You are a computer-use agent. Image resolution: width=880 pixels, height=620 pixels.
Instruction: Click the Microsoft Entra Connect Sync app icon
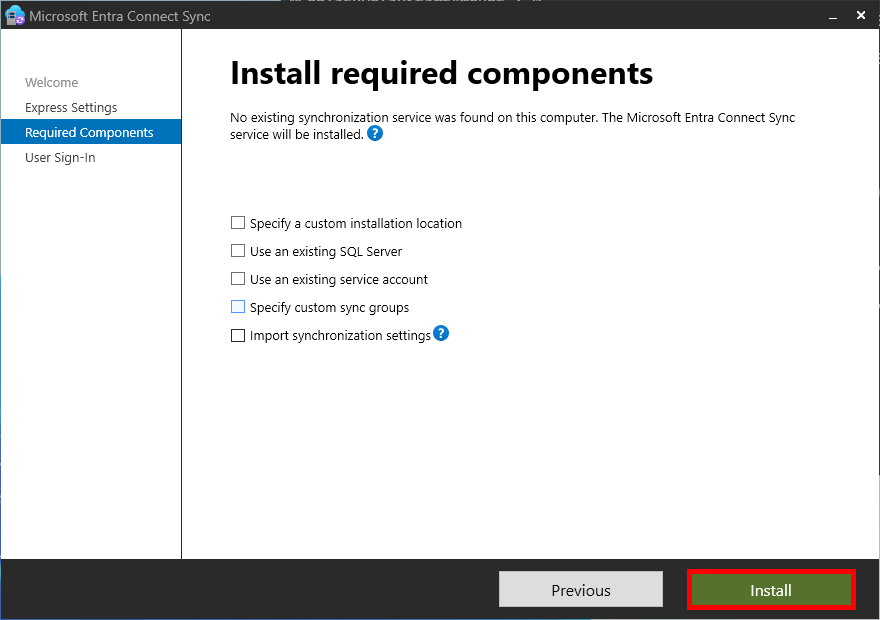(x=13, y=15)
